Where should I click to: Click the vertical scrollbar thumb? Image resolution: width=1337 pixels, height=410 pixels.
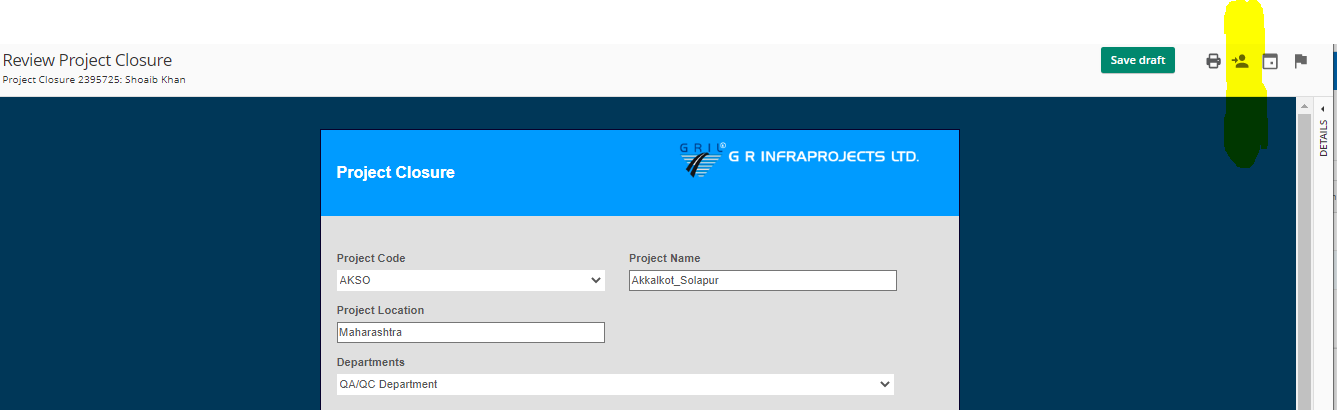click(x=1304, y=260)
